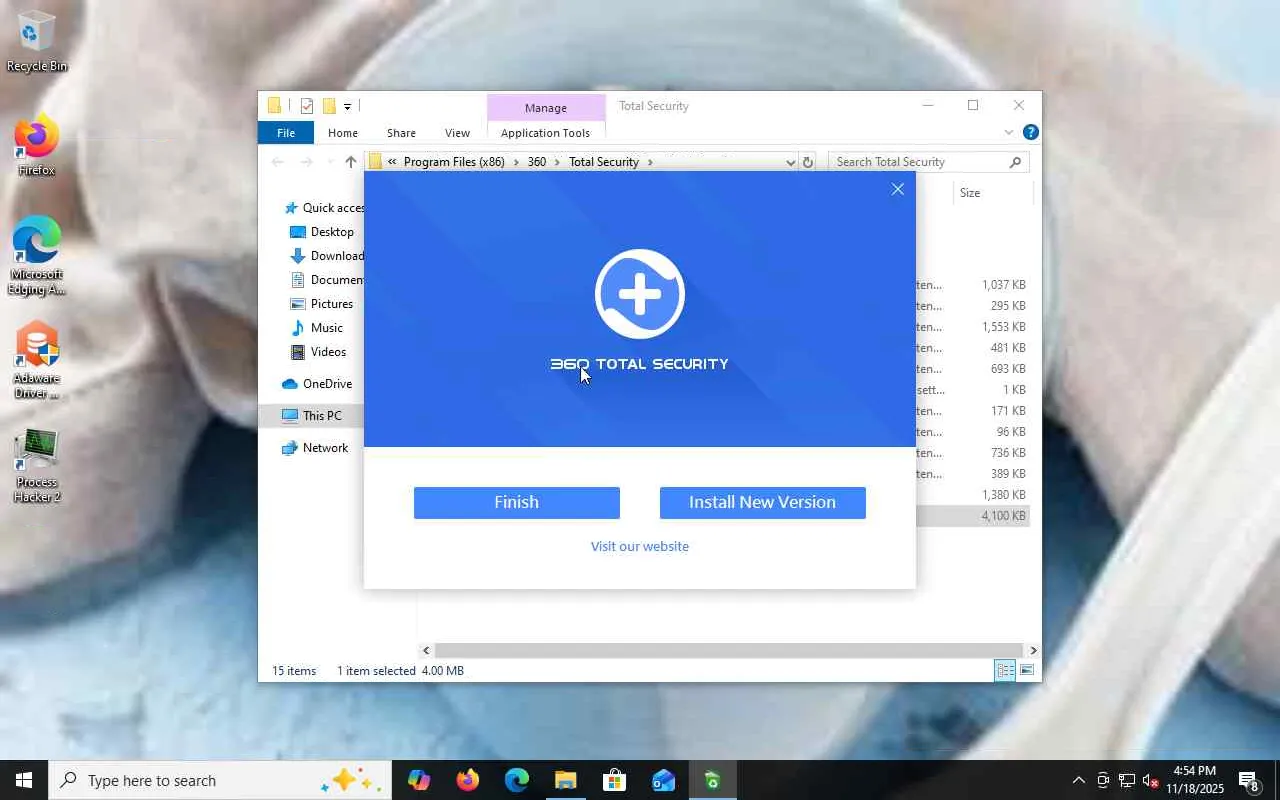
Task: Switch to Details view layout
Action: point(1005,670)
